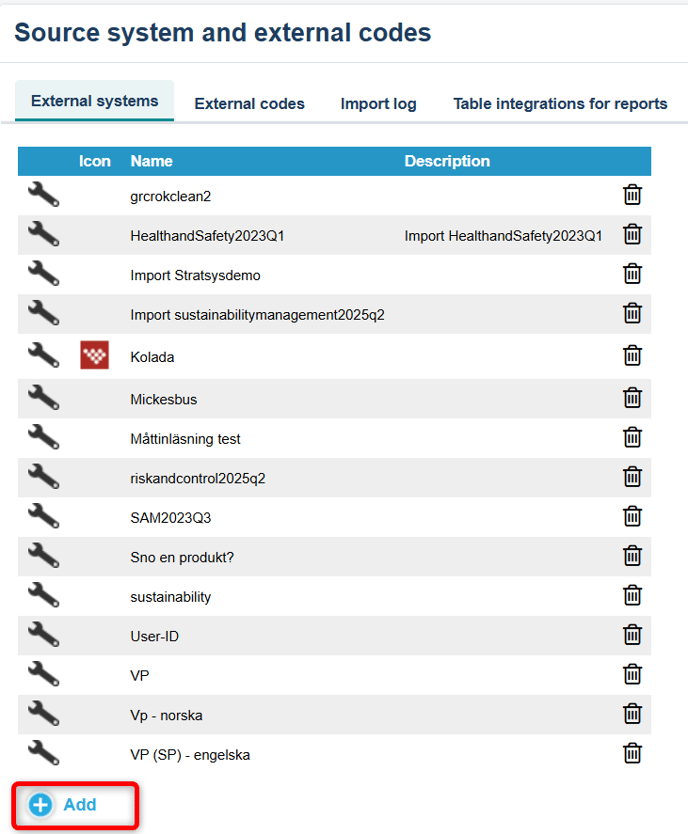Click the Description column header

(x=447, y=161)
